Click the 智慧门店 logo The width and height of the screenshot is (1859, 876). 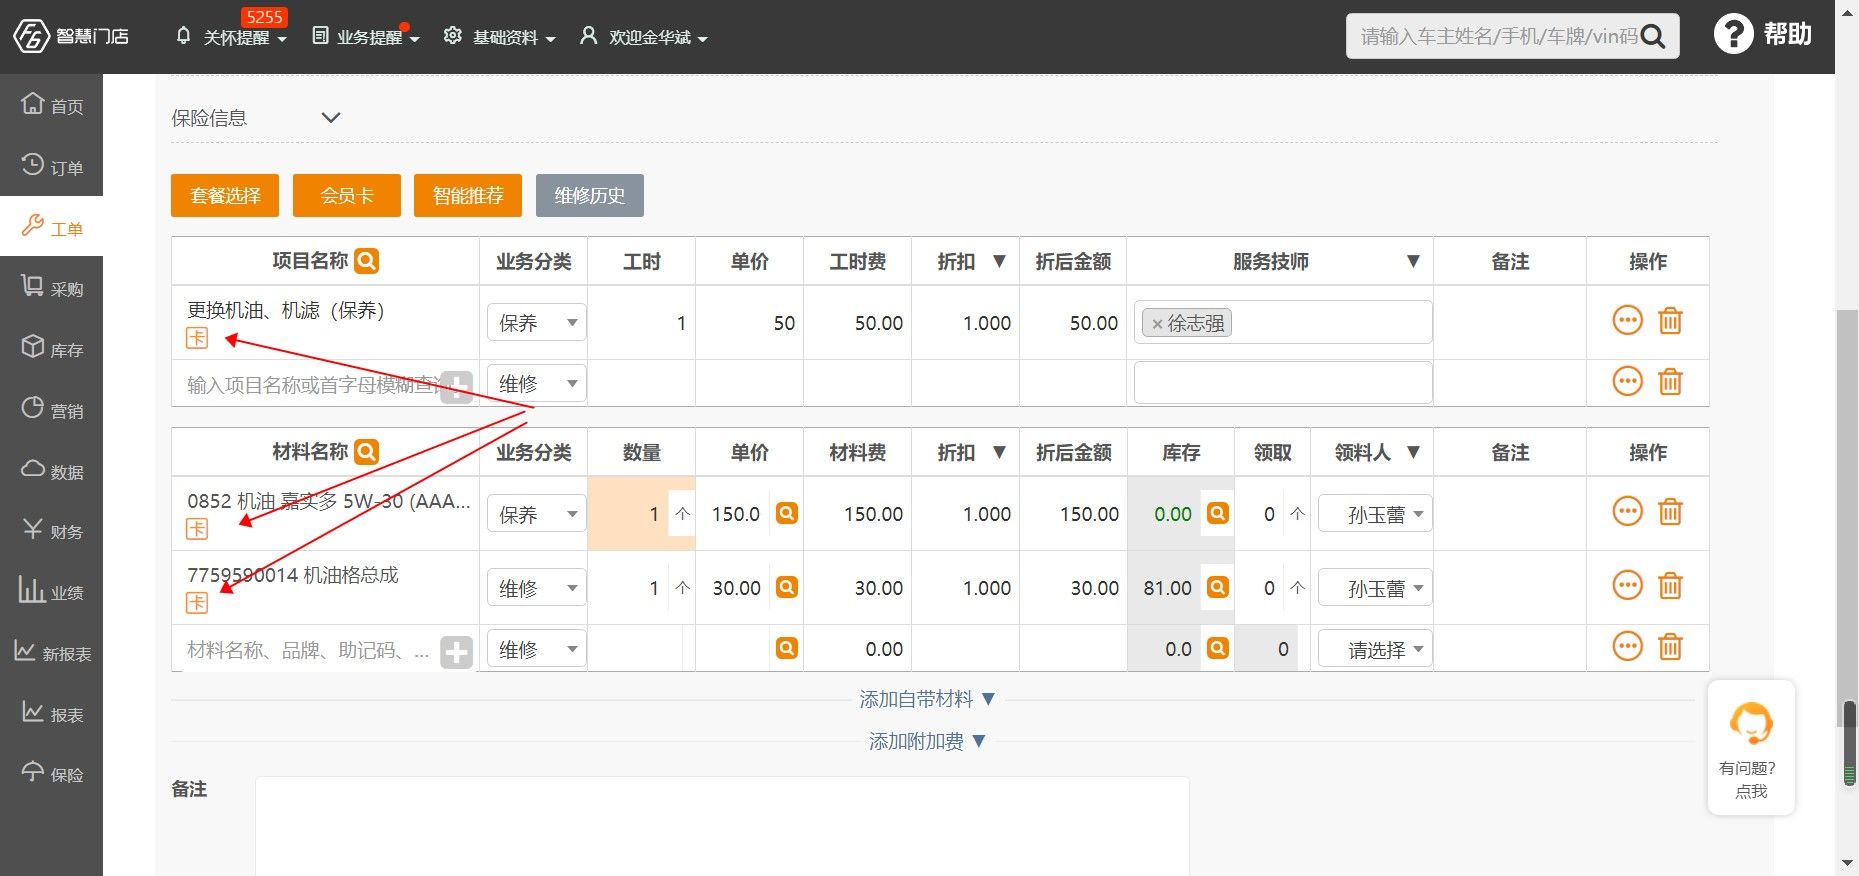[x=70, y=36]
